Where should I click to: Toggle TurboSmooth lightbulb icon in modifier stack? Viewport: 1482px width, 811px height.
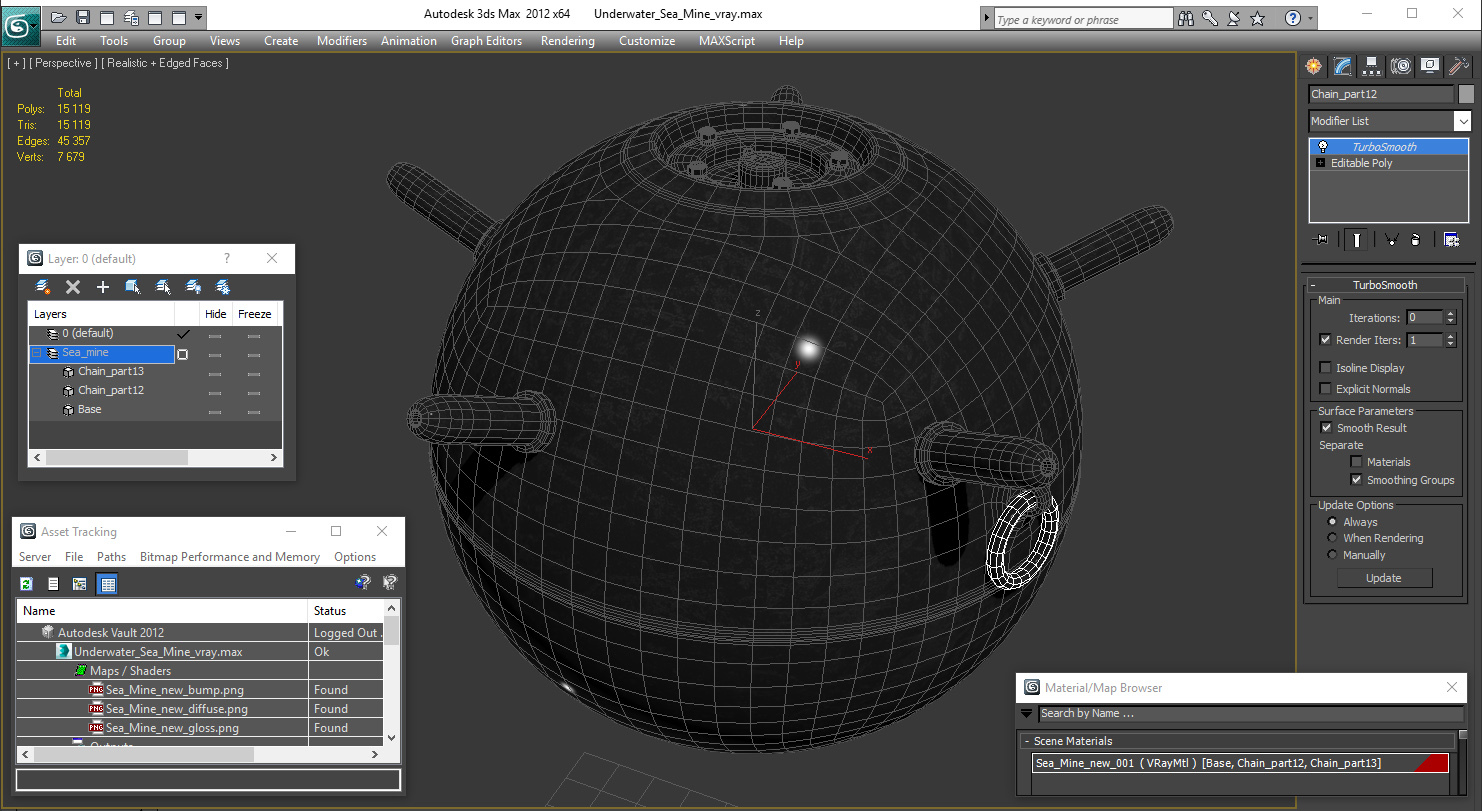tap(1323, 147)
